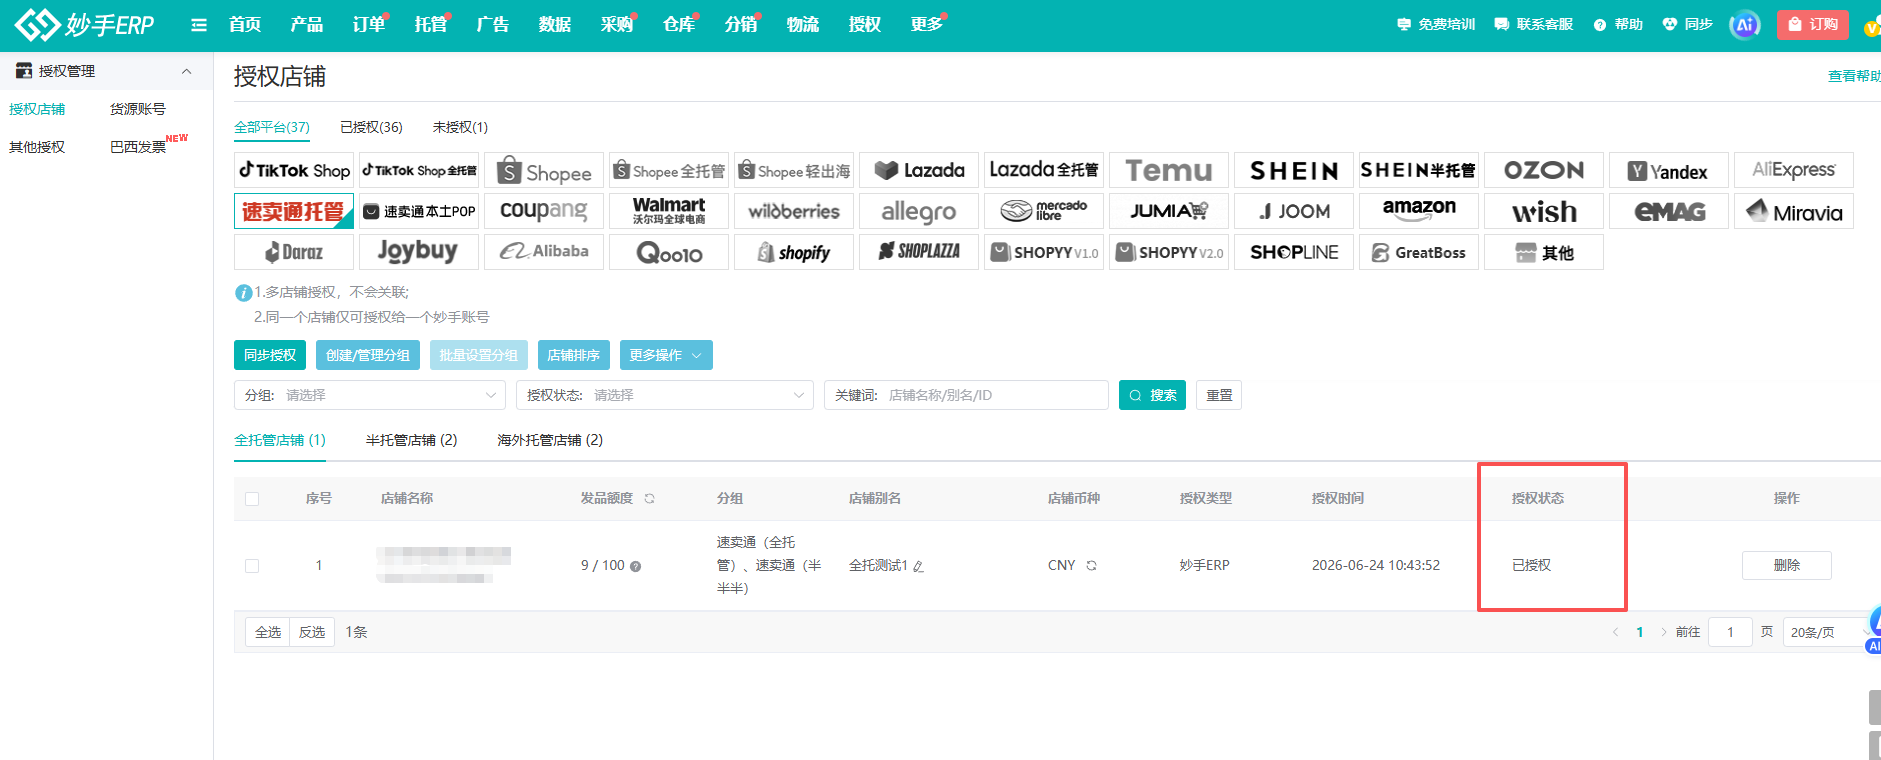
Task: Click the 店铺排序 button
Action: 573,355
